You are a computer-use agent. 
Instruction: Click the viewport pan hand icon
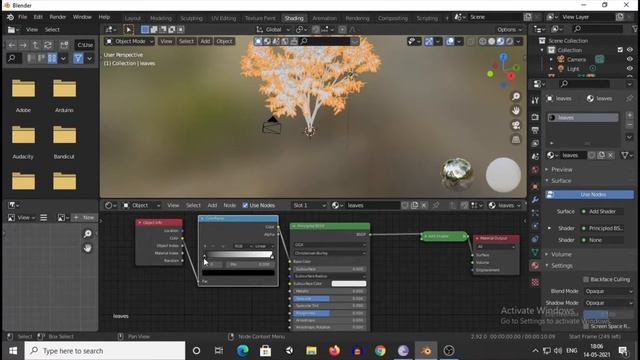pos(516,111)
